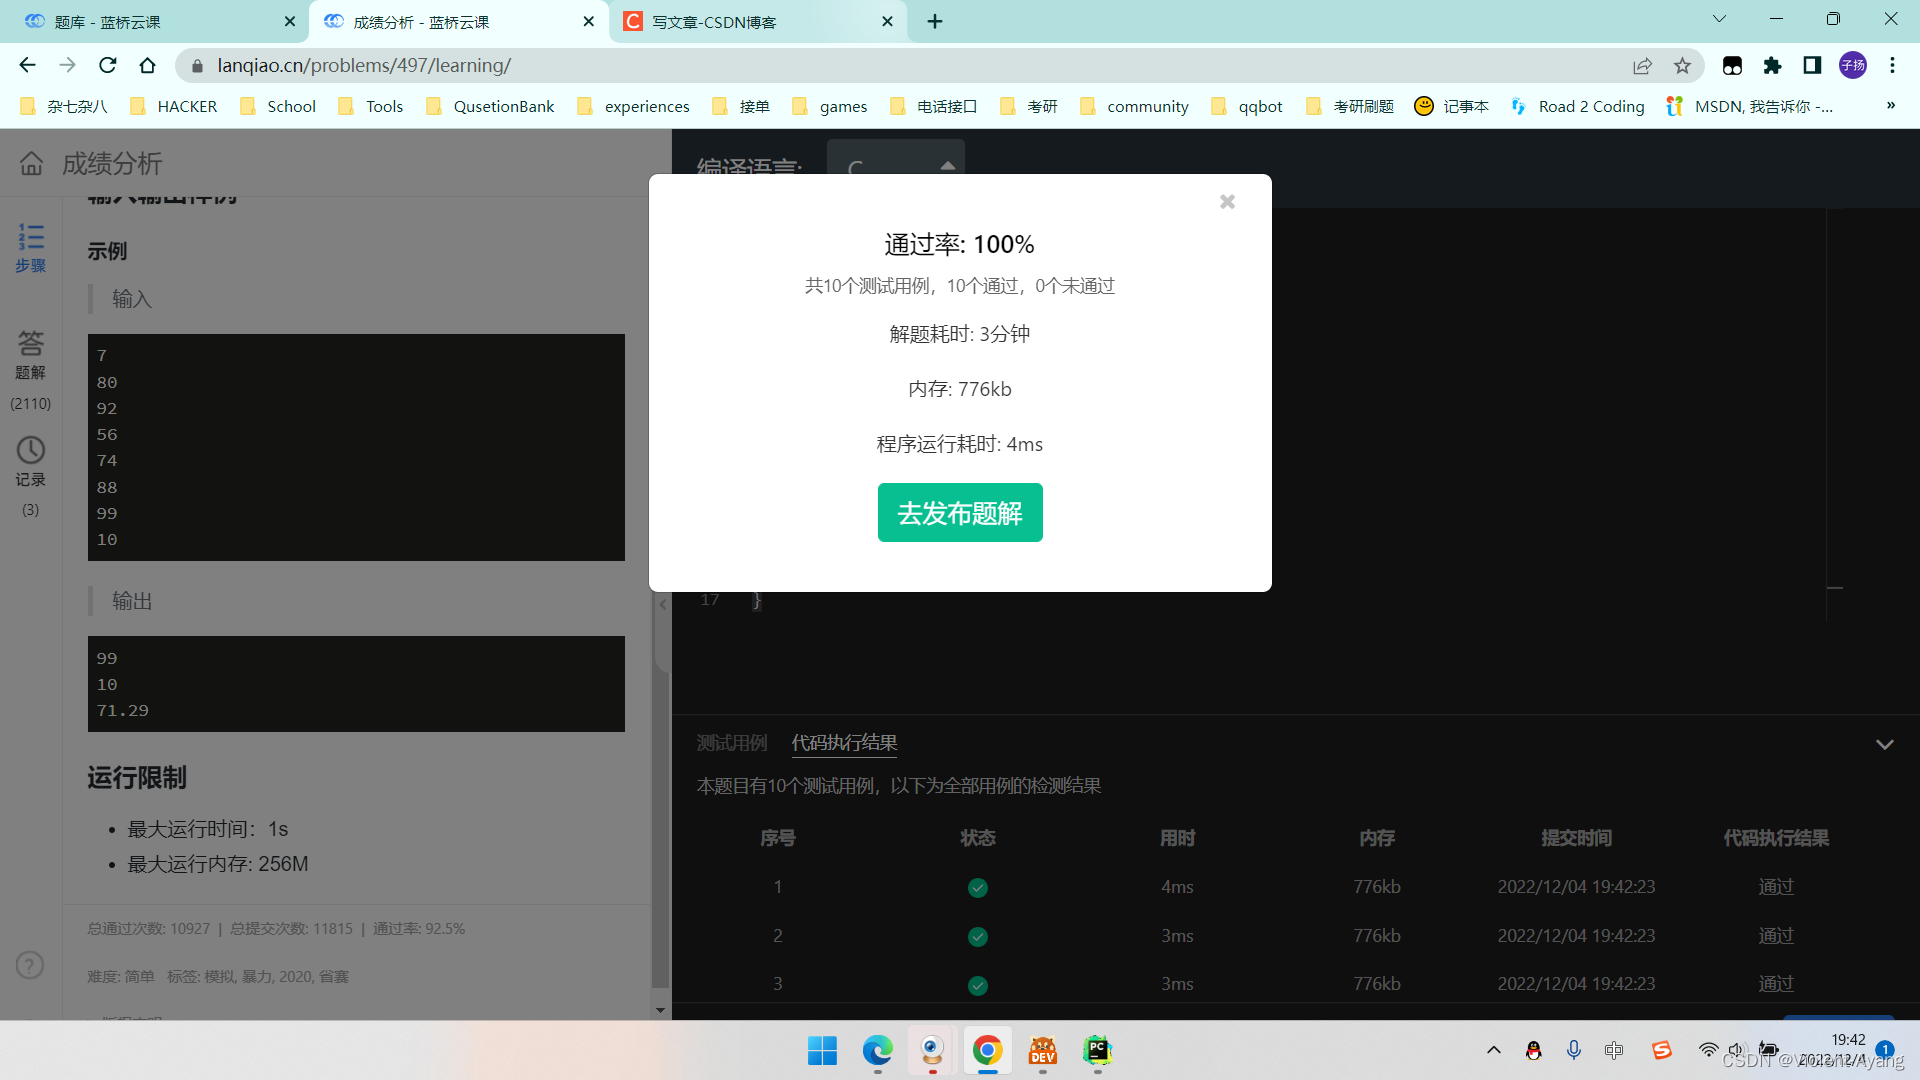Bookmark this page with star icon
Viewport: 1920px width, 1080px height.
[x=1682, y=66]
